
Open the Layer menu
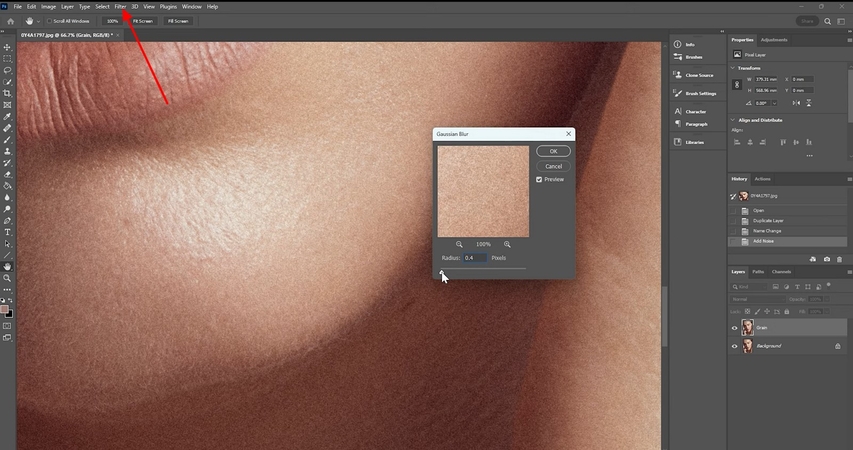coord(67,7)
